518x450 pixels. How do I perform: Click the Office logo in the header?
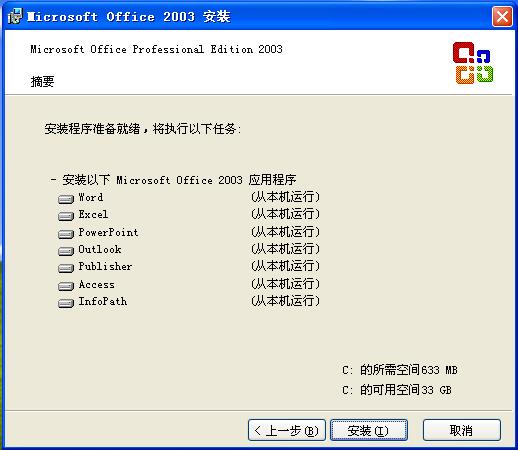click(x=473, y=63)
